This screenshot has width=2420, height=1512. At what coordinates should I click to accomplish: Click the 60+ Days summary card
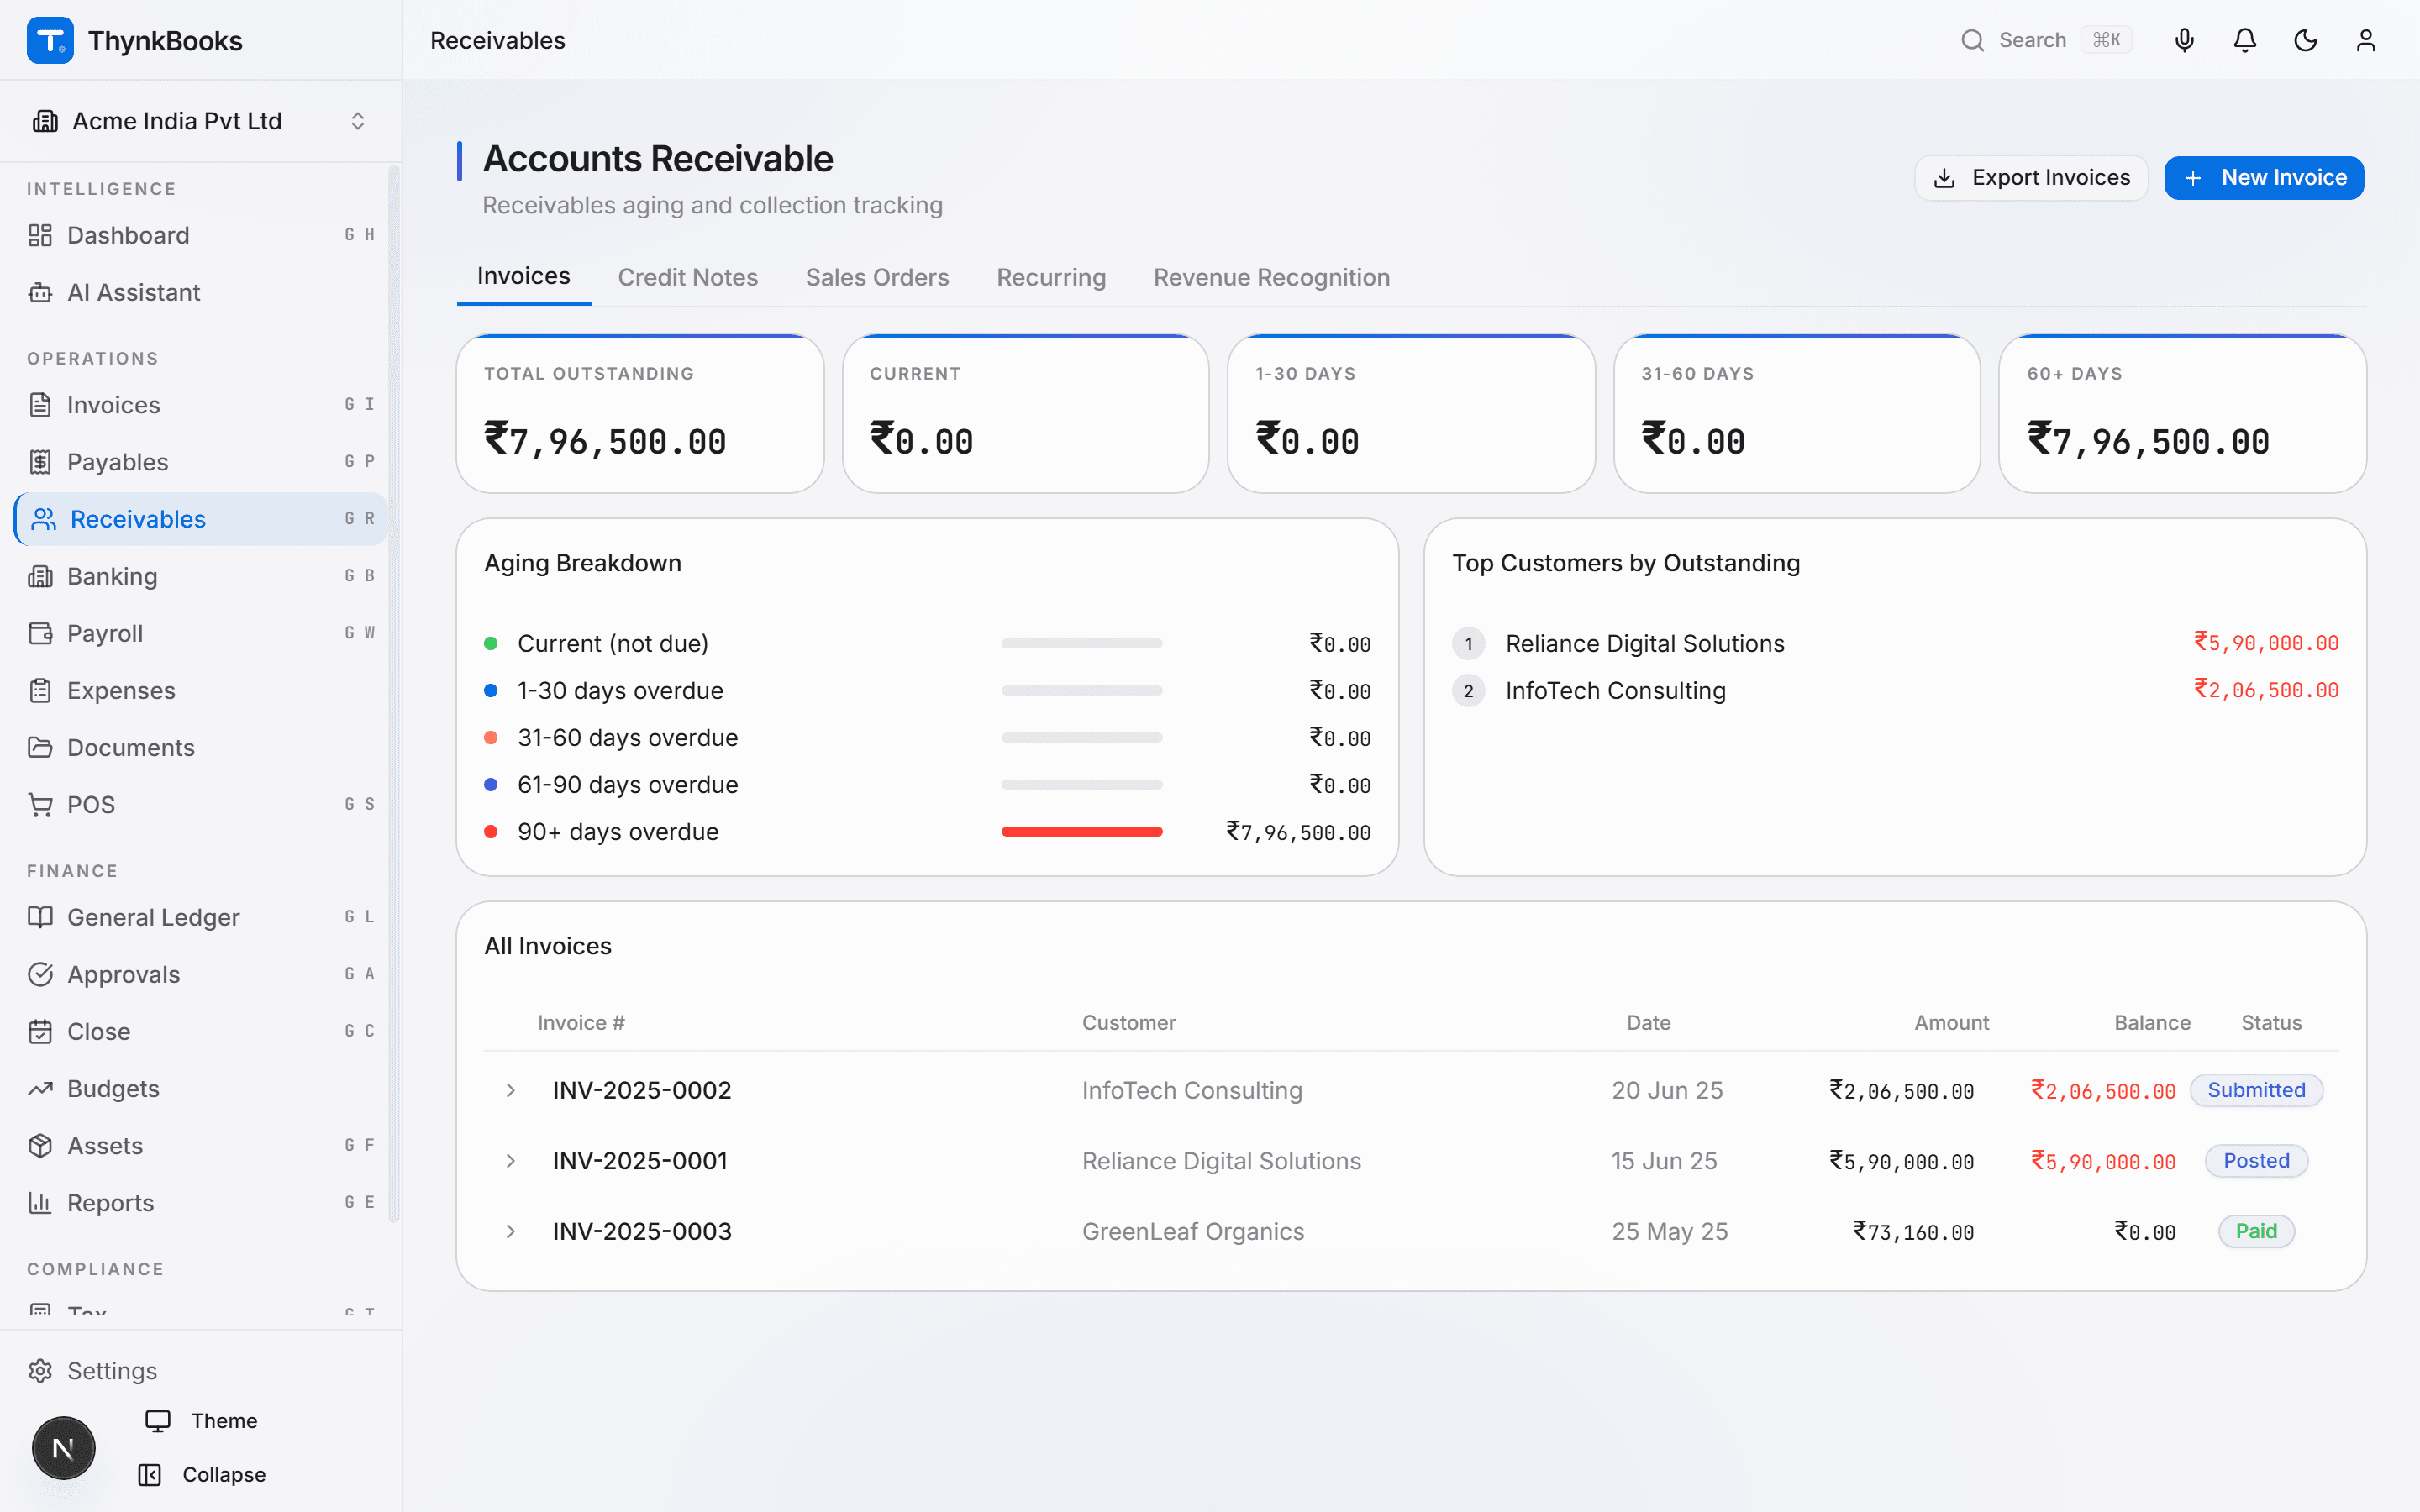[x=2182, y=413]
